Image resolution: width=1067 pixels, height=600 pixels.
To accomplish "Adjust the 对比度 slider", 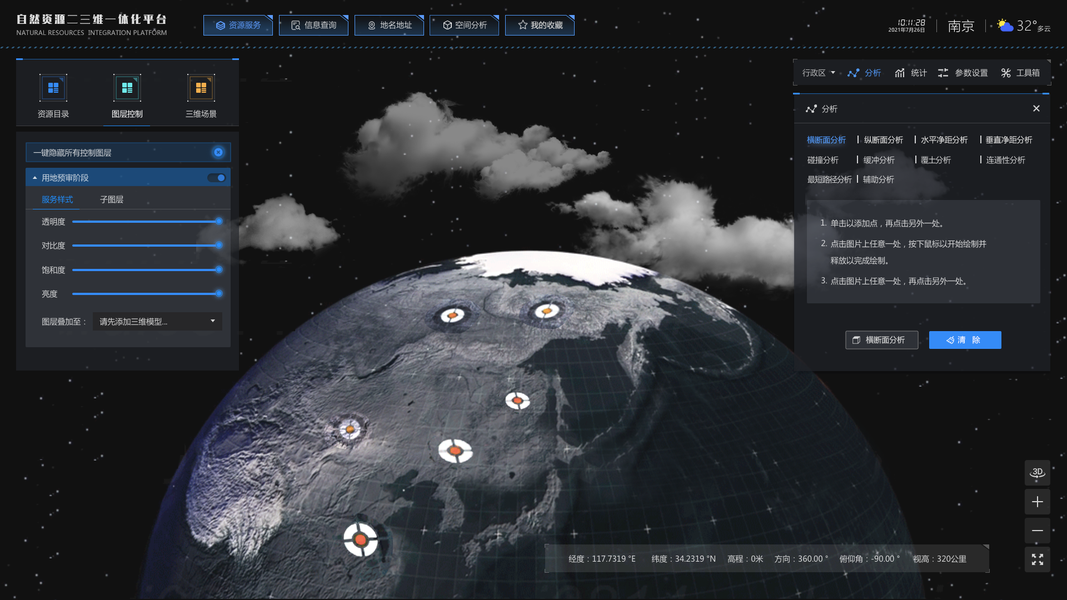I will click(x=146, y=245).
